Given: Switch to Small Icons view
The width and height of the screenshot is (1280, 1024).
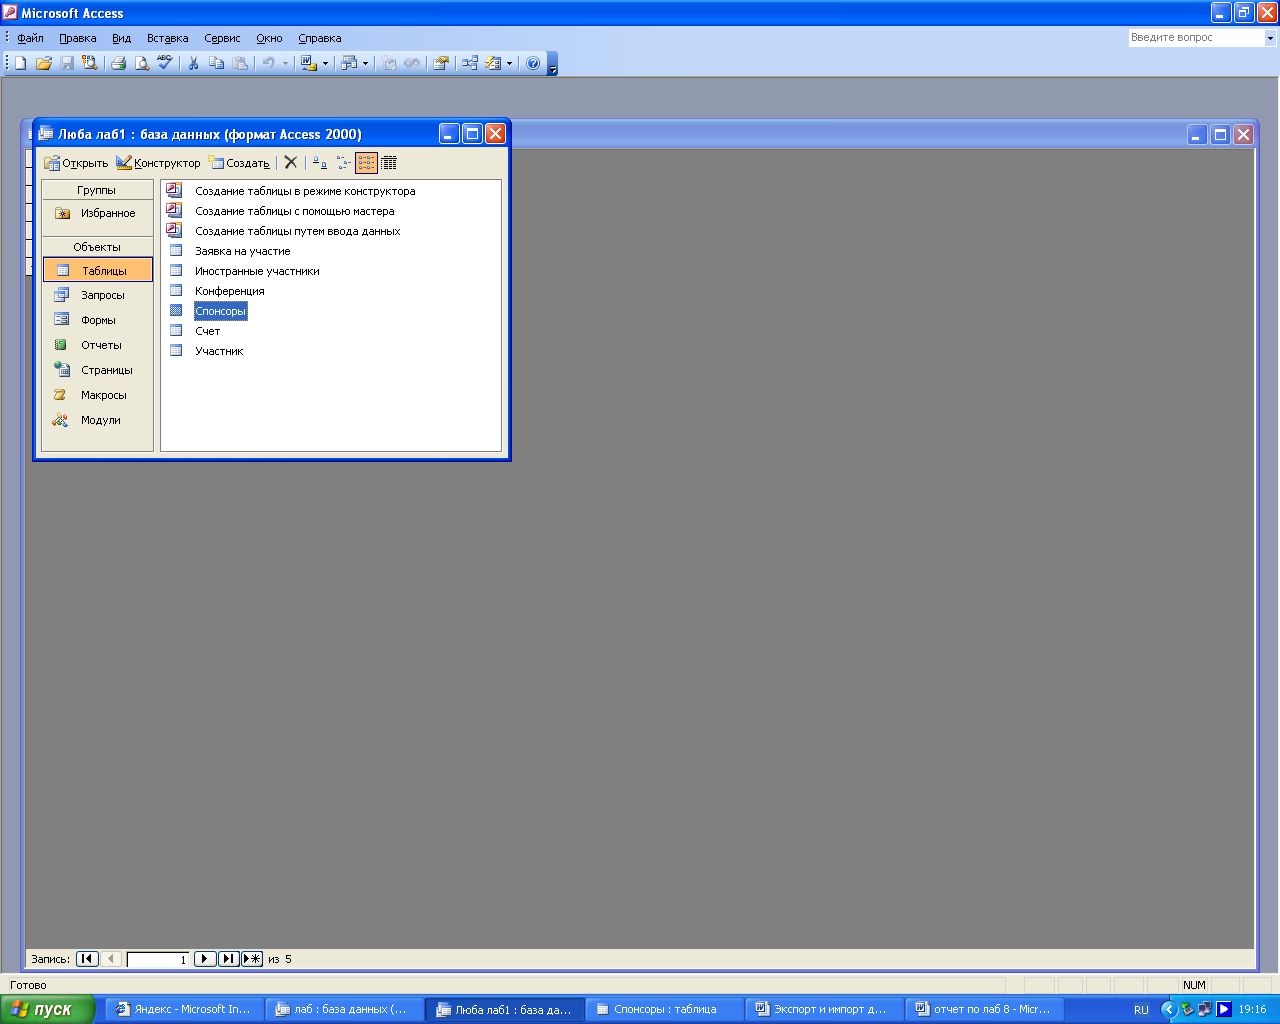Looking at the screenshot, I should point(343,162).
